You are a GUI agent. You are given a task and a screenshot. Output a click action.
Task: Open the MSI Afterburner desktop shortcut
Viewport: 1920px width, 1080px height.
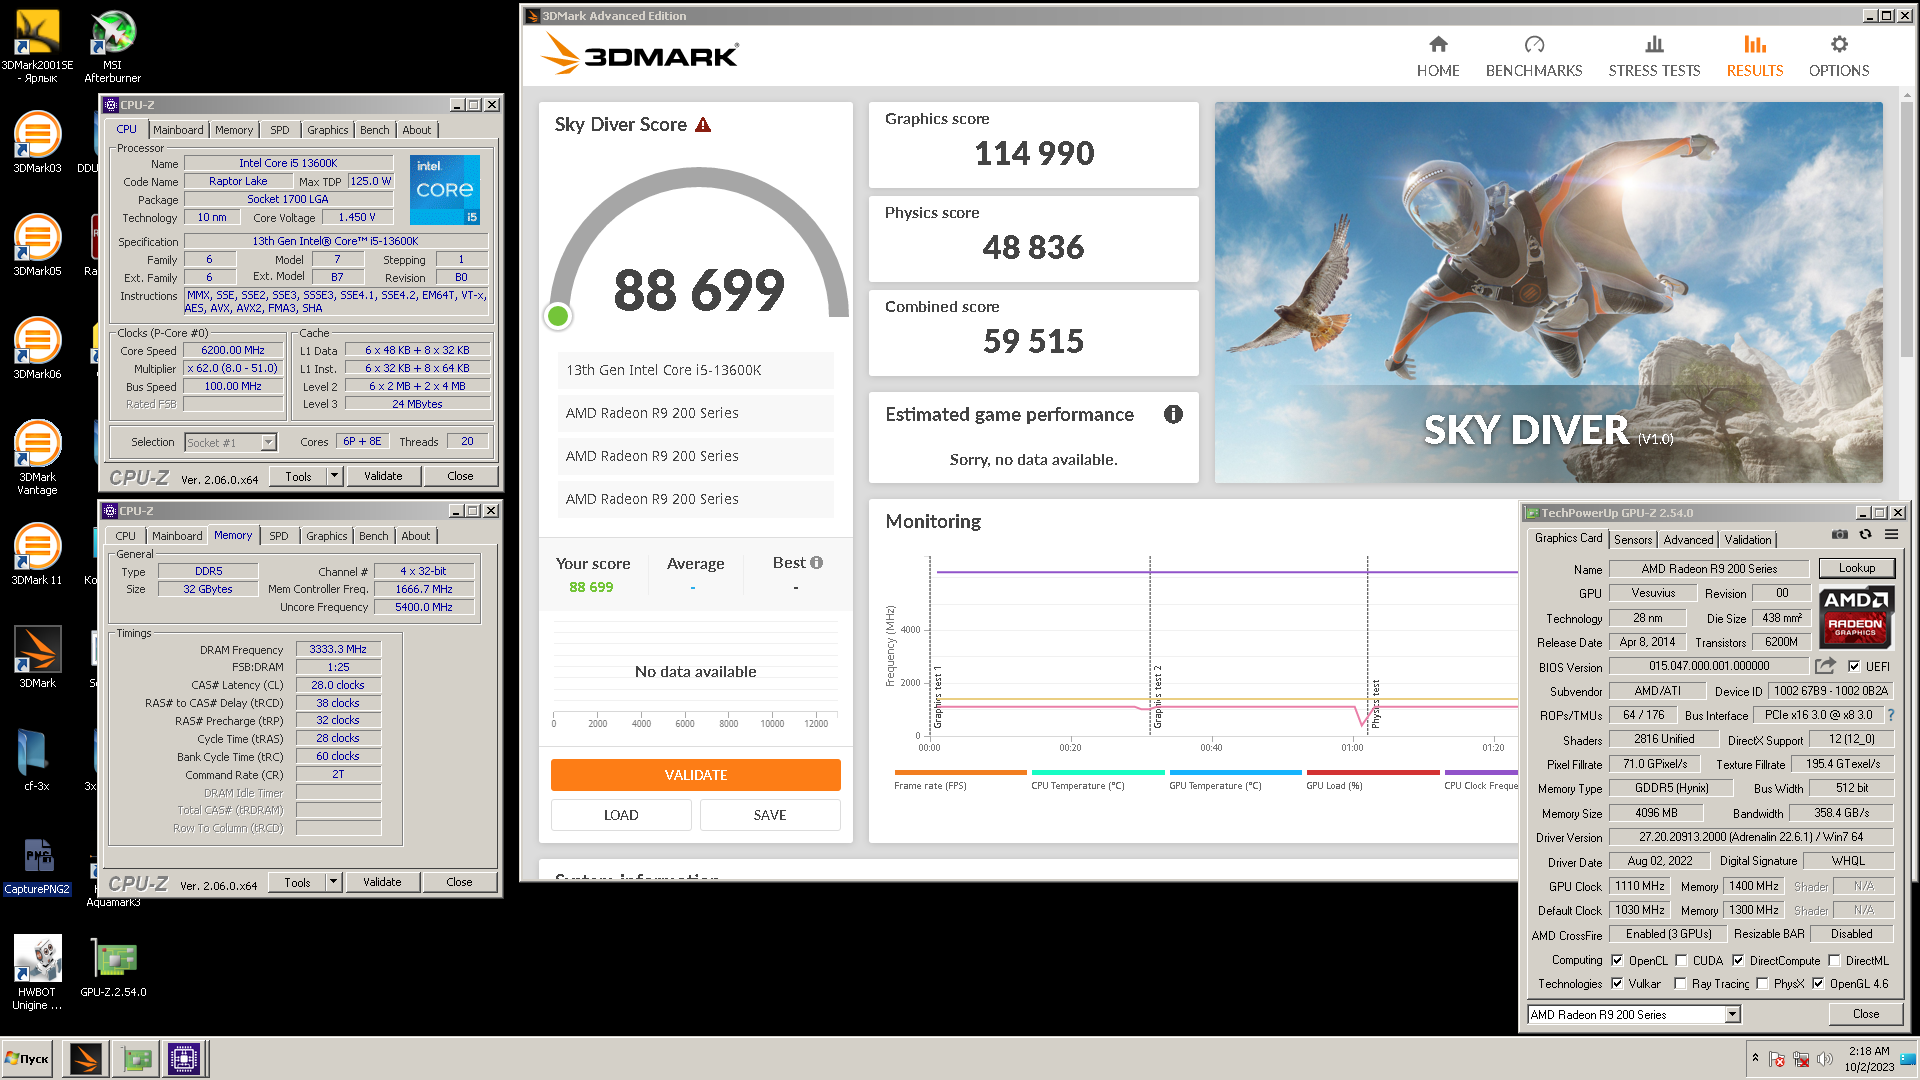tap(112, 45)
